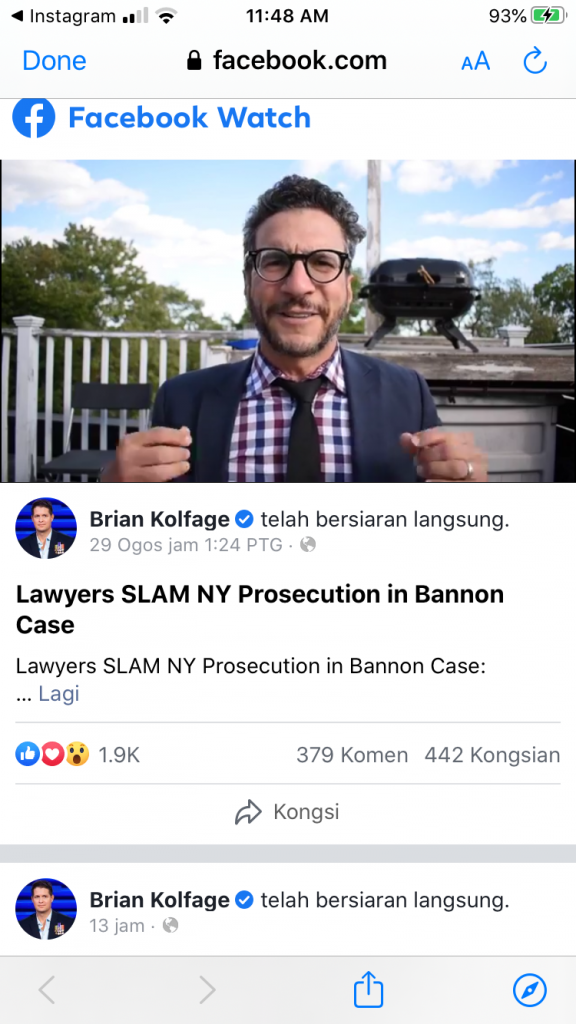Open Brian Kolfage profile picture on first post
The image size is (576, 1024).
pyautogui.click(x=46, y=528)
